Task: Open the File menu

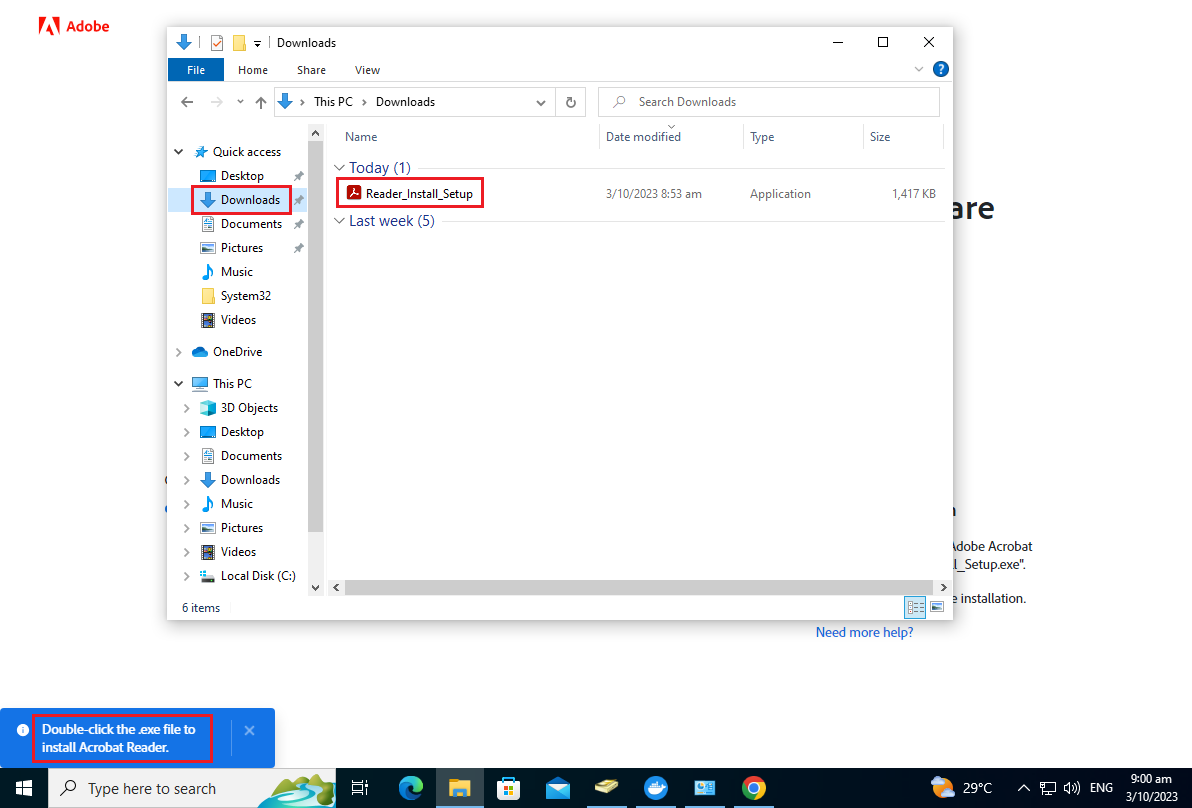Action: (x=195, y=69)
